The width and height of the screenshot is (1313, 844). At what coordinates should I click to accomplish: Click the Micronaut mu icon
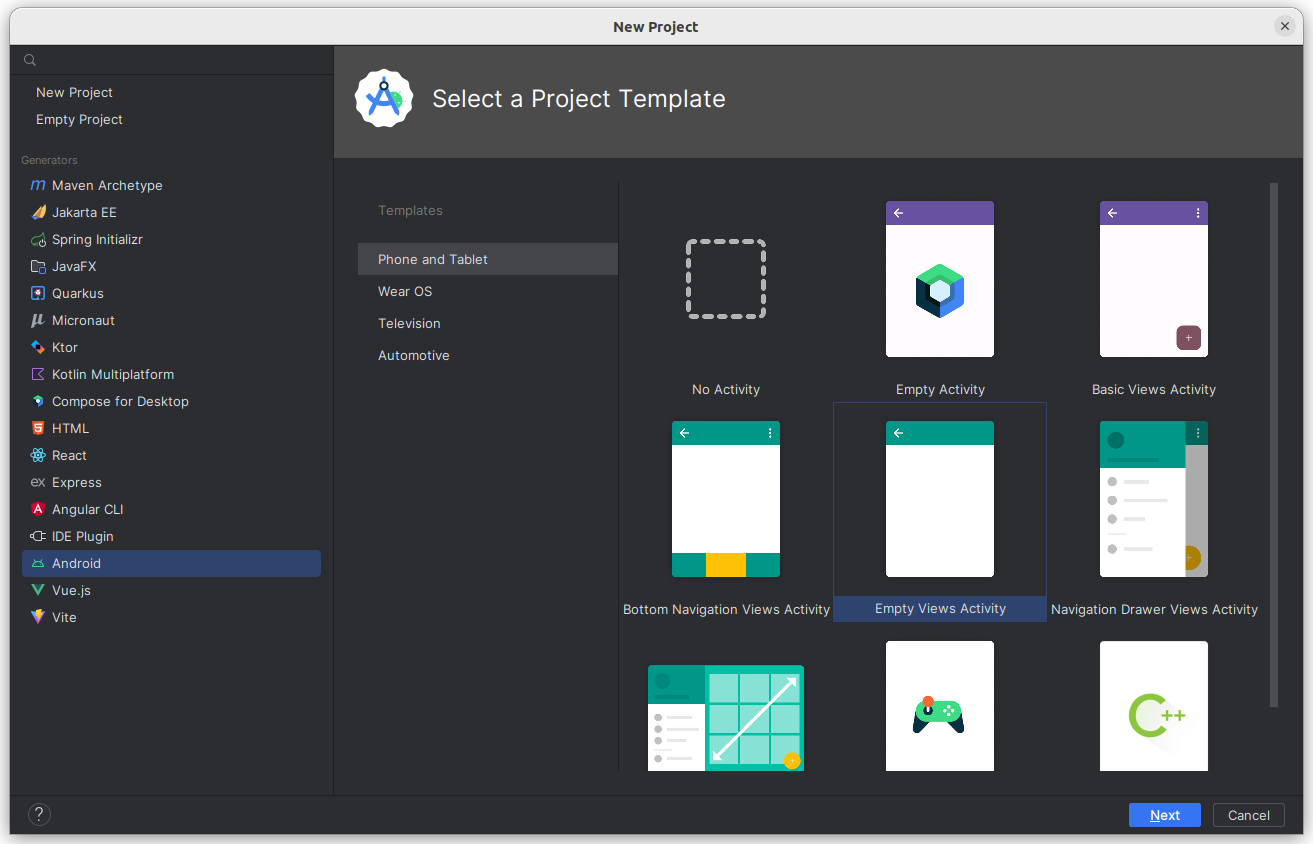38,320
